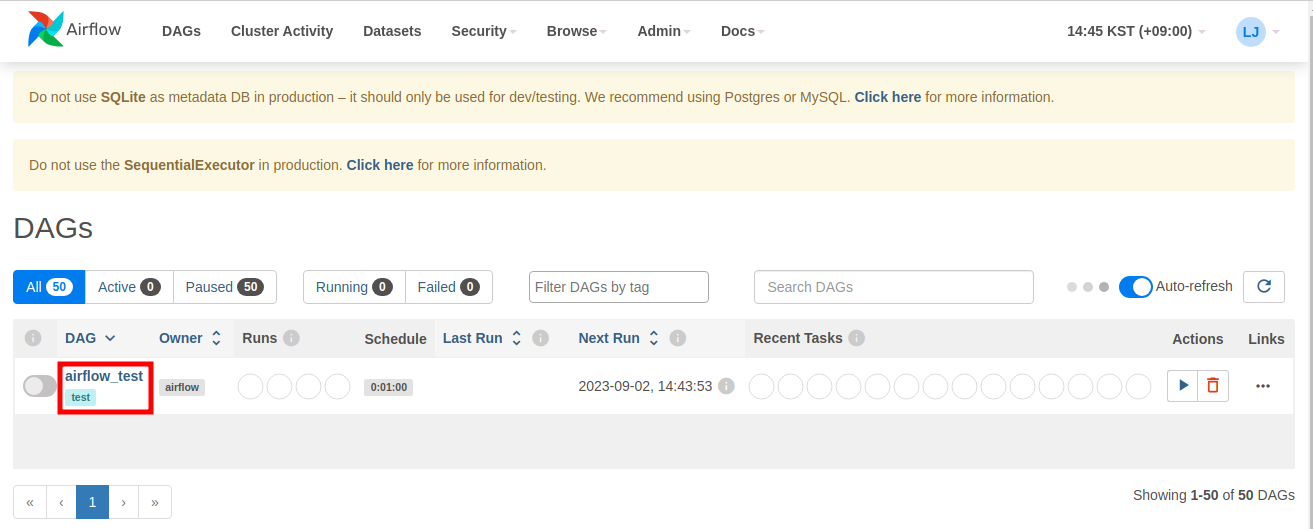Screen dimensions: 1313x529
Task: Click the info icon in the first table column header
Action: point(33,338)
